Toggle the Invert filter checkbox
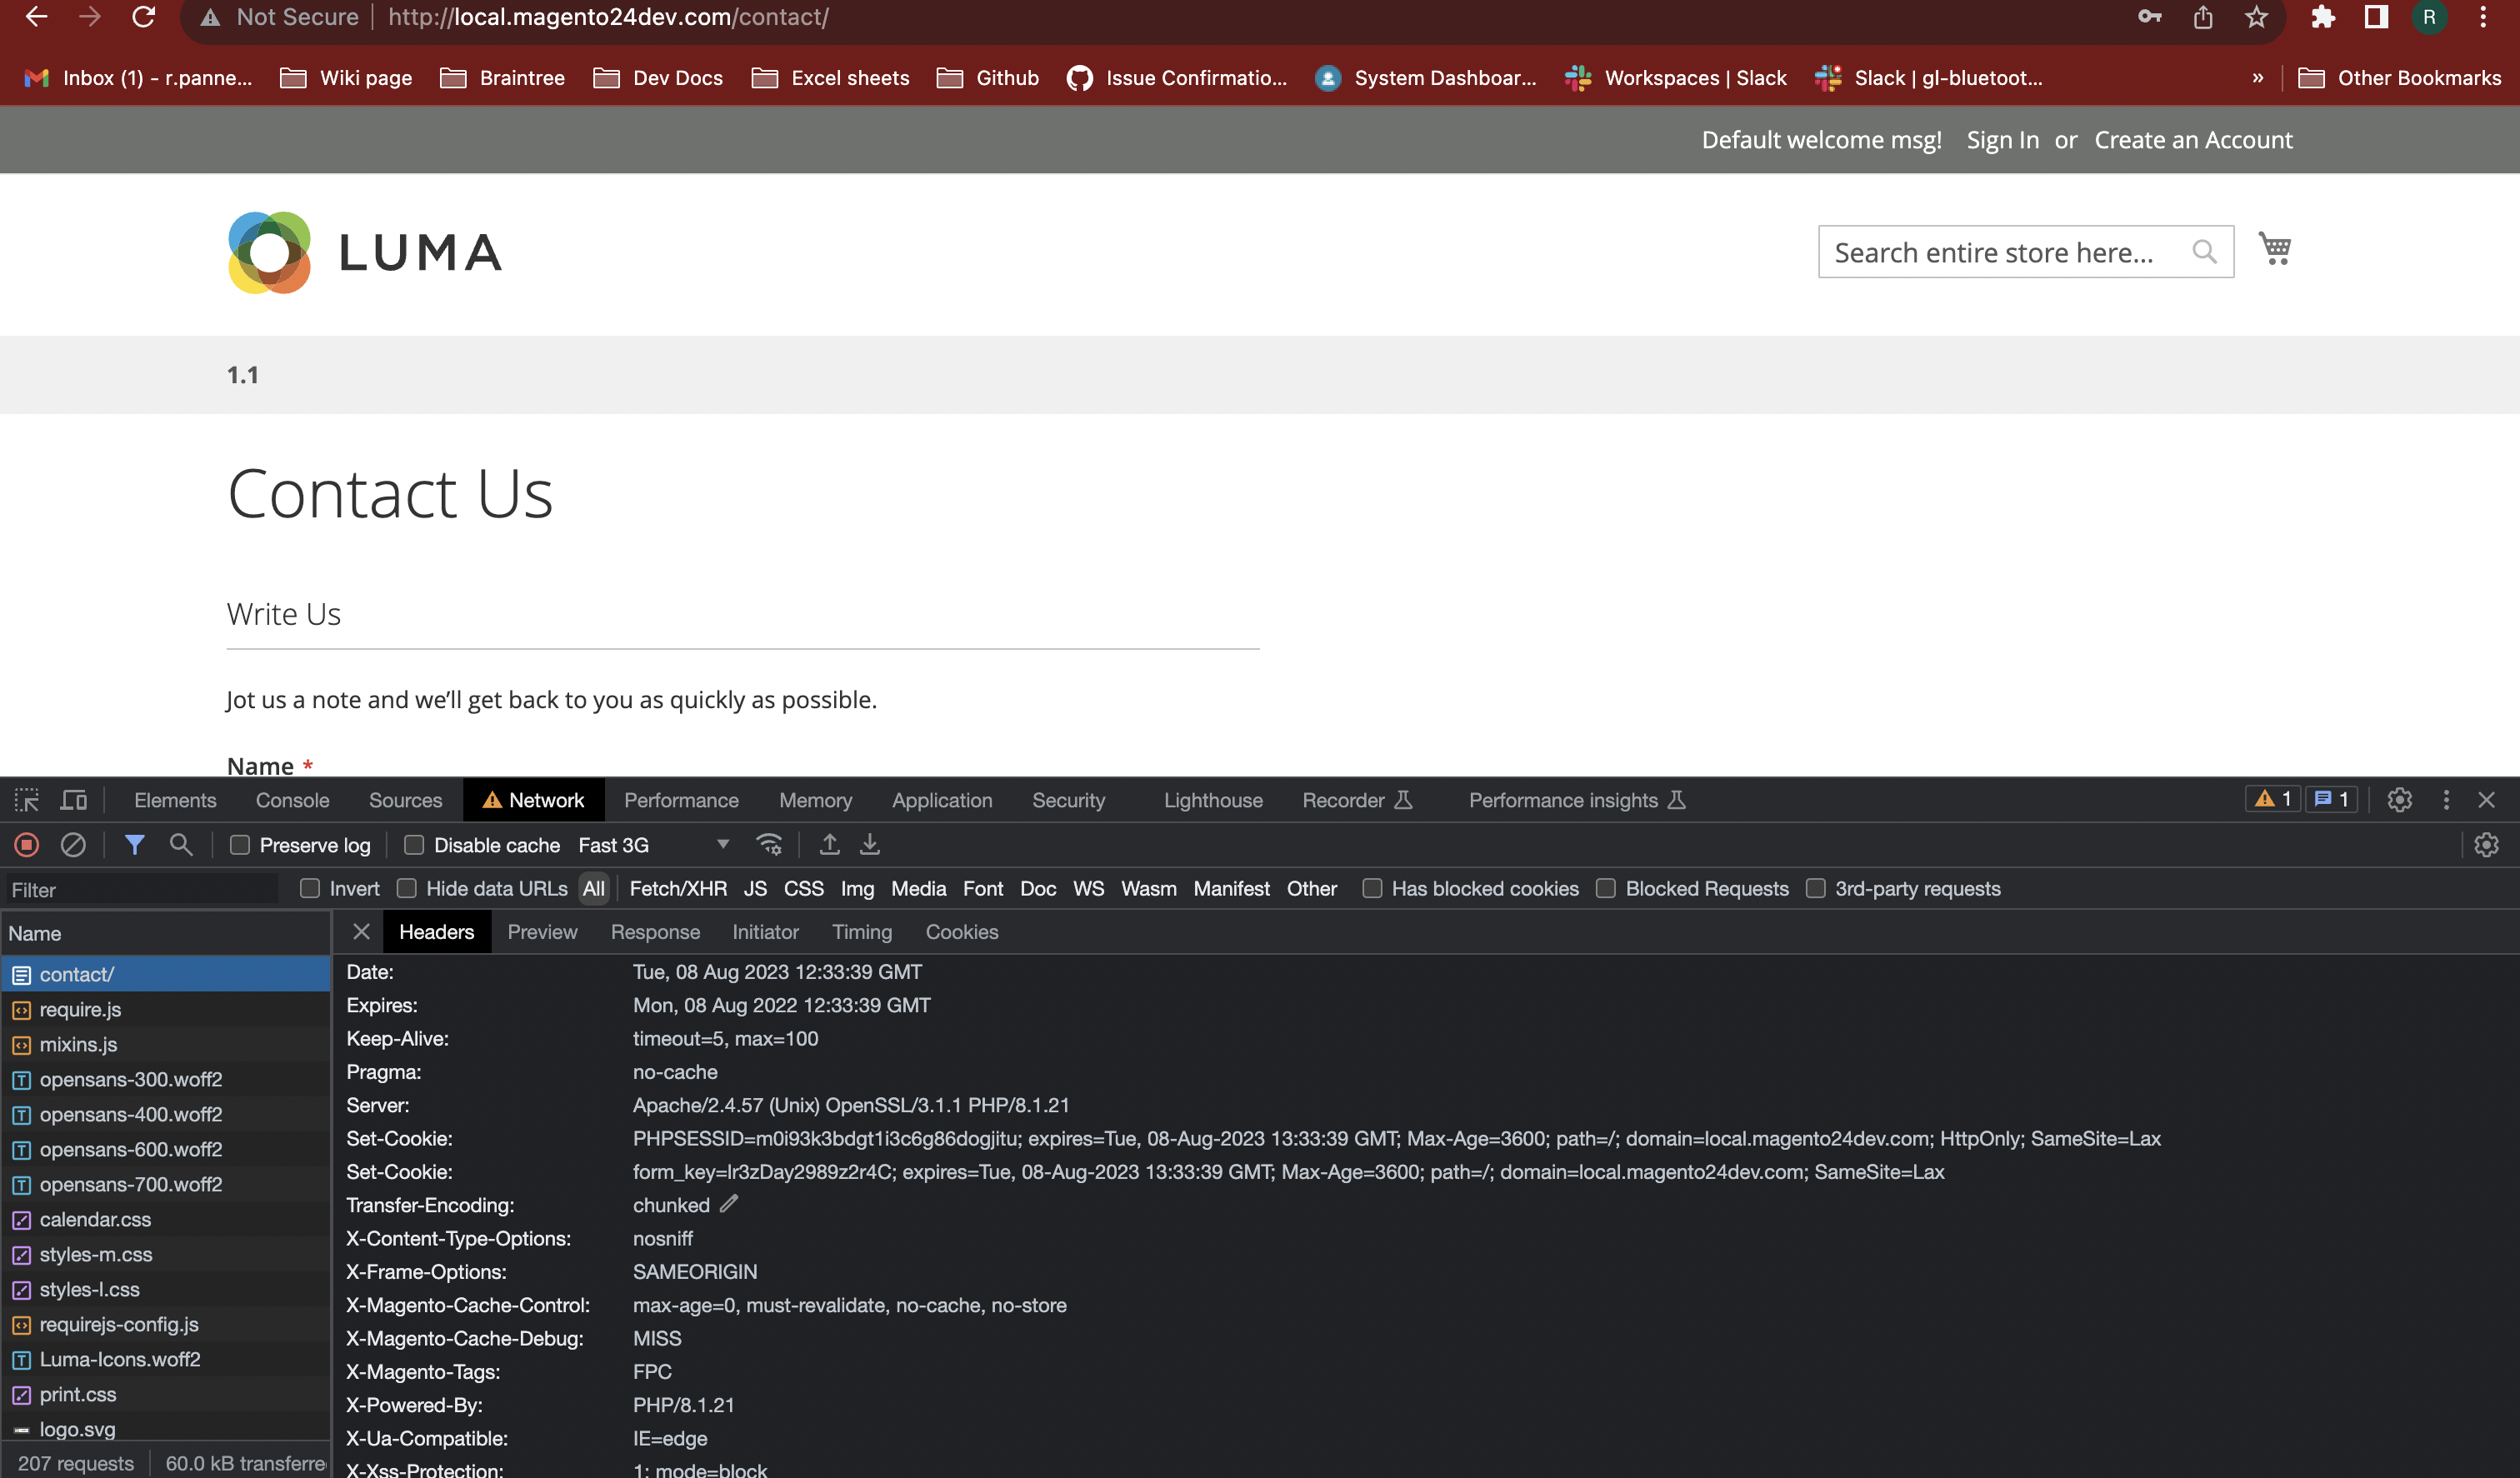Screen dimensions: 2520x1478 pyautogui.click(x=310, y=888)
